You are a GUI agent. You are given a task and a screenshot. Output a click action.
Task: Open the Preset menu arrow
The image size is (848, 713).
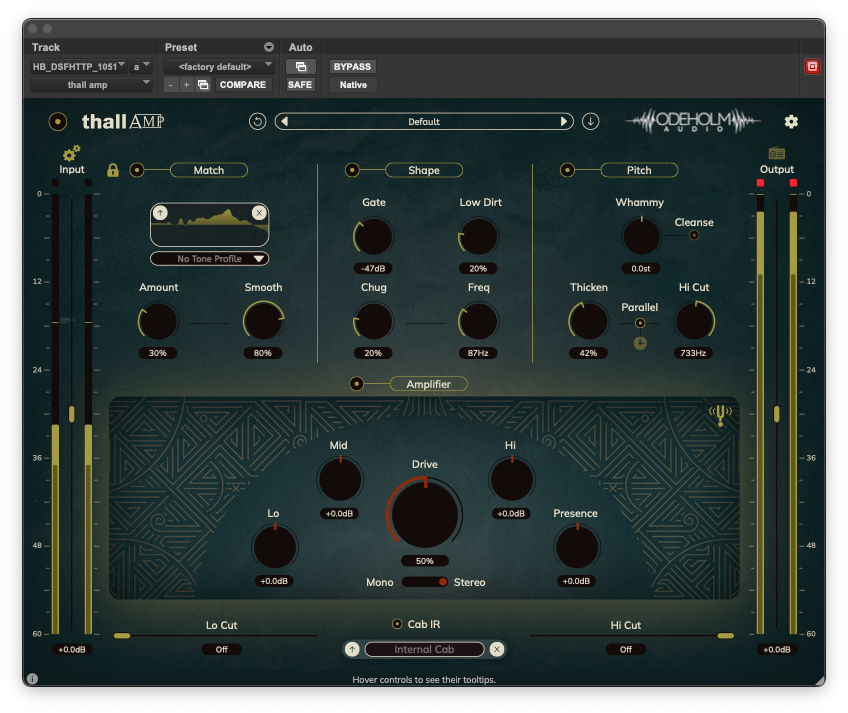pyautogui.click(x=268, y=47)
